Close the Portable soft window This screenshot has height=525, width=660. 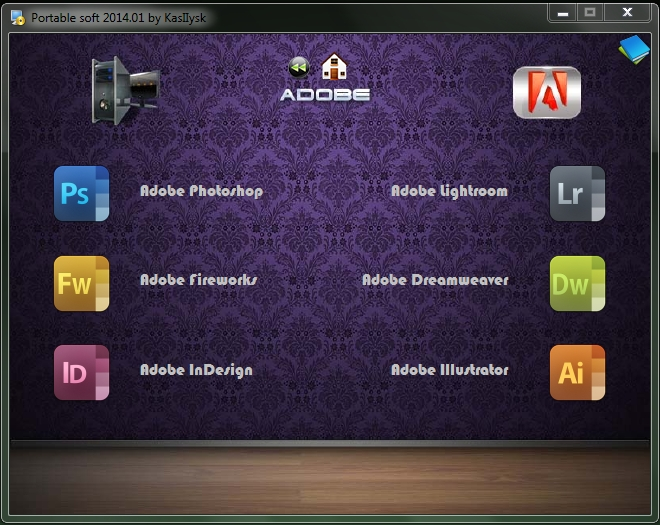point(627,13)
